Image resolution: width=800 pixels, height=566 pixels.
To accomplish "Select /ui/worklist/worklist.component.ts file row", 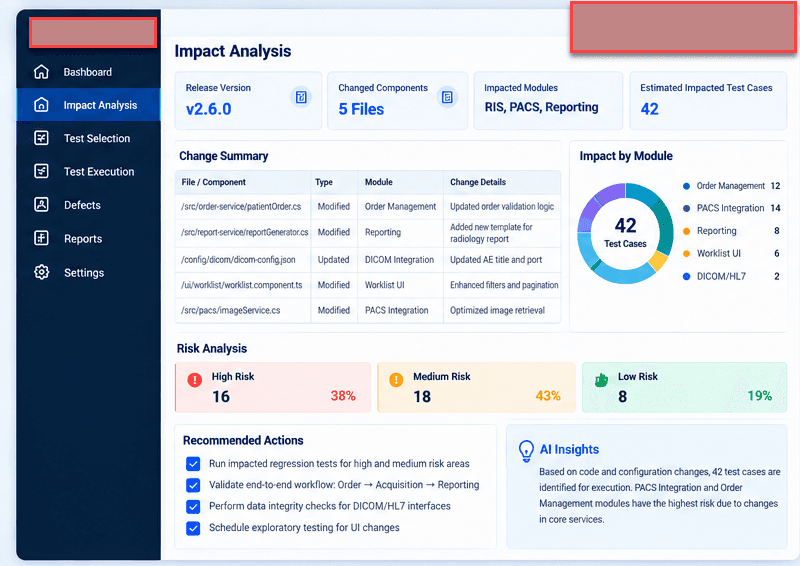I will click(368, 285).
